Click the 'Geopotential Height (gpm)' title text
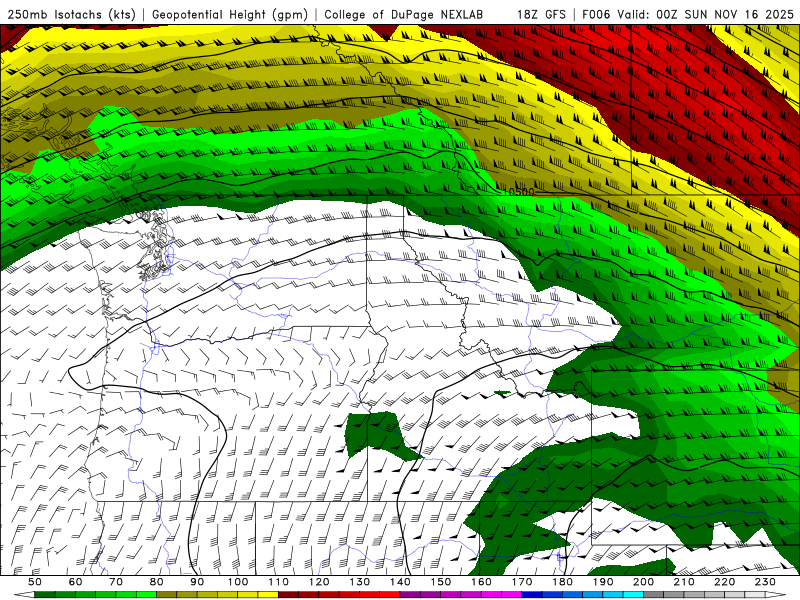800x600 pixels. (230, 14)
